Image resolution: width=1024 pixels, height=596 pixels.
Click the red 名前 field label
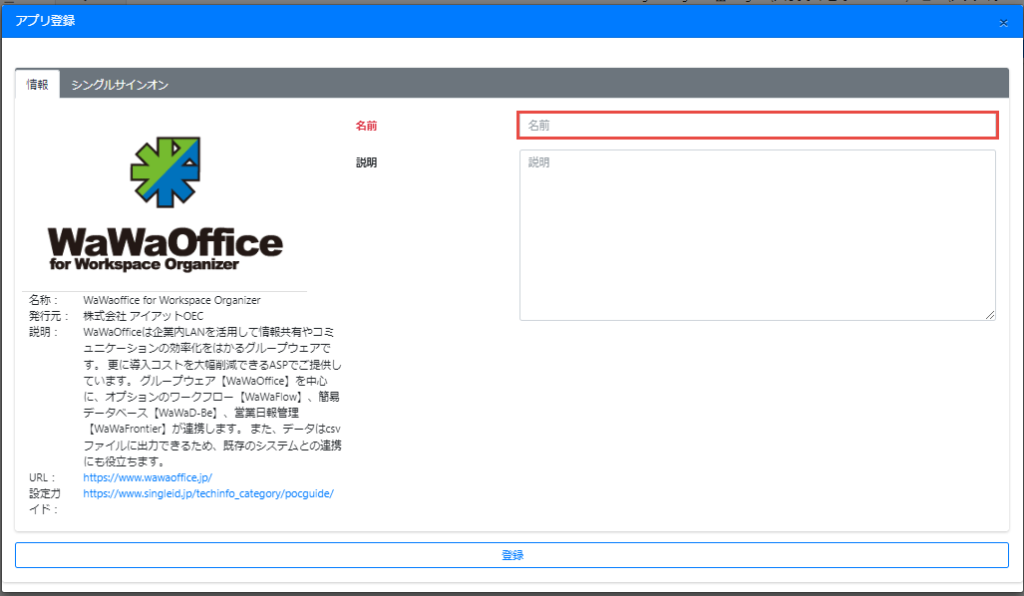pos(366,126)
